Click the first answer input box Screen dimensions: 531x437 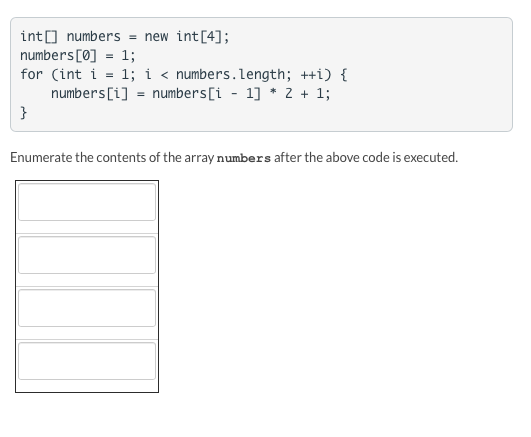pos(87,202)
